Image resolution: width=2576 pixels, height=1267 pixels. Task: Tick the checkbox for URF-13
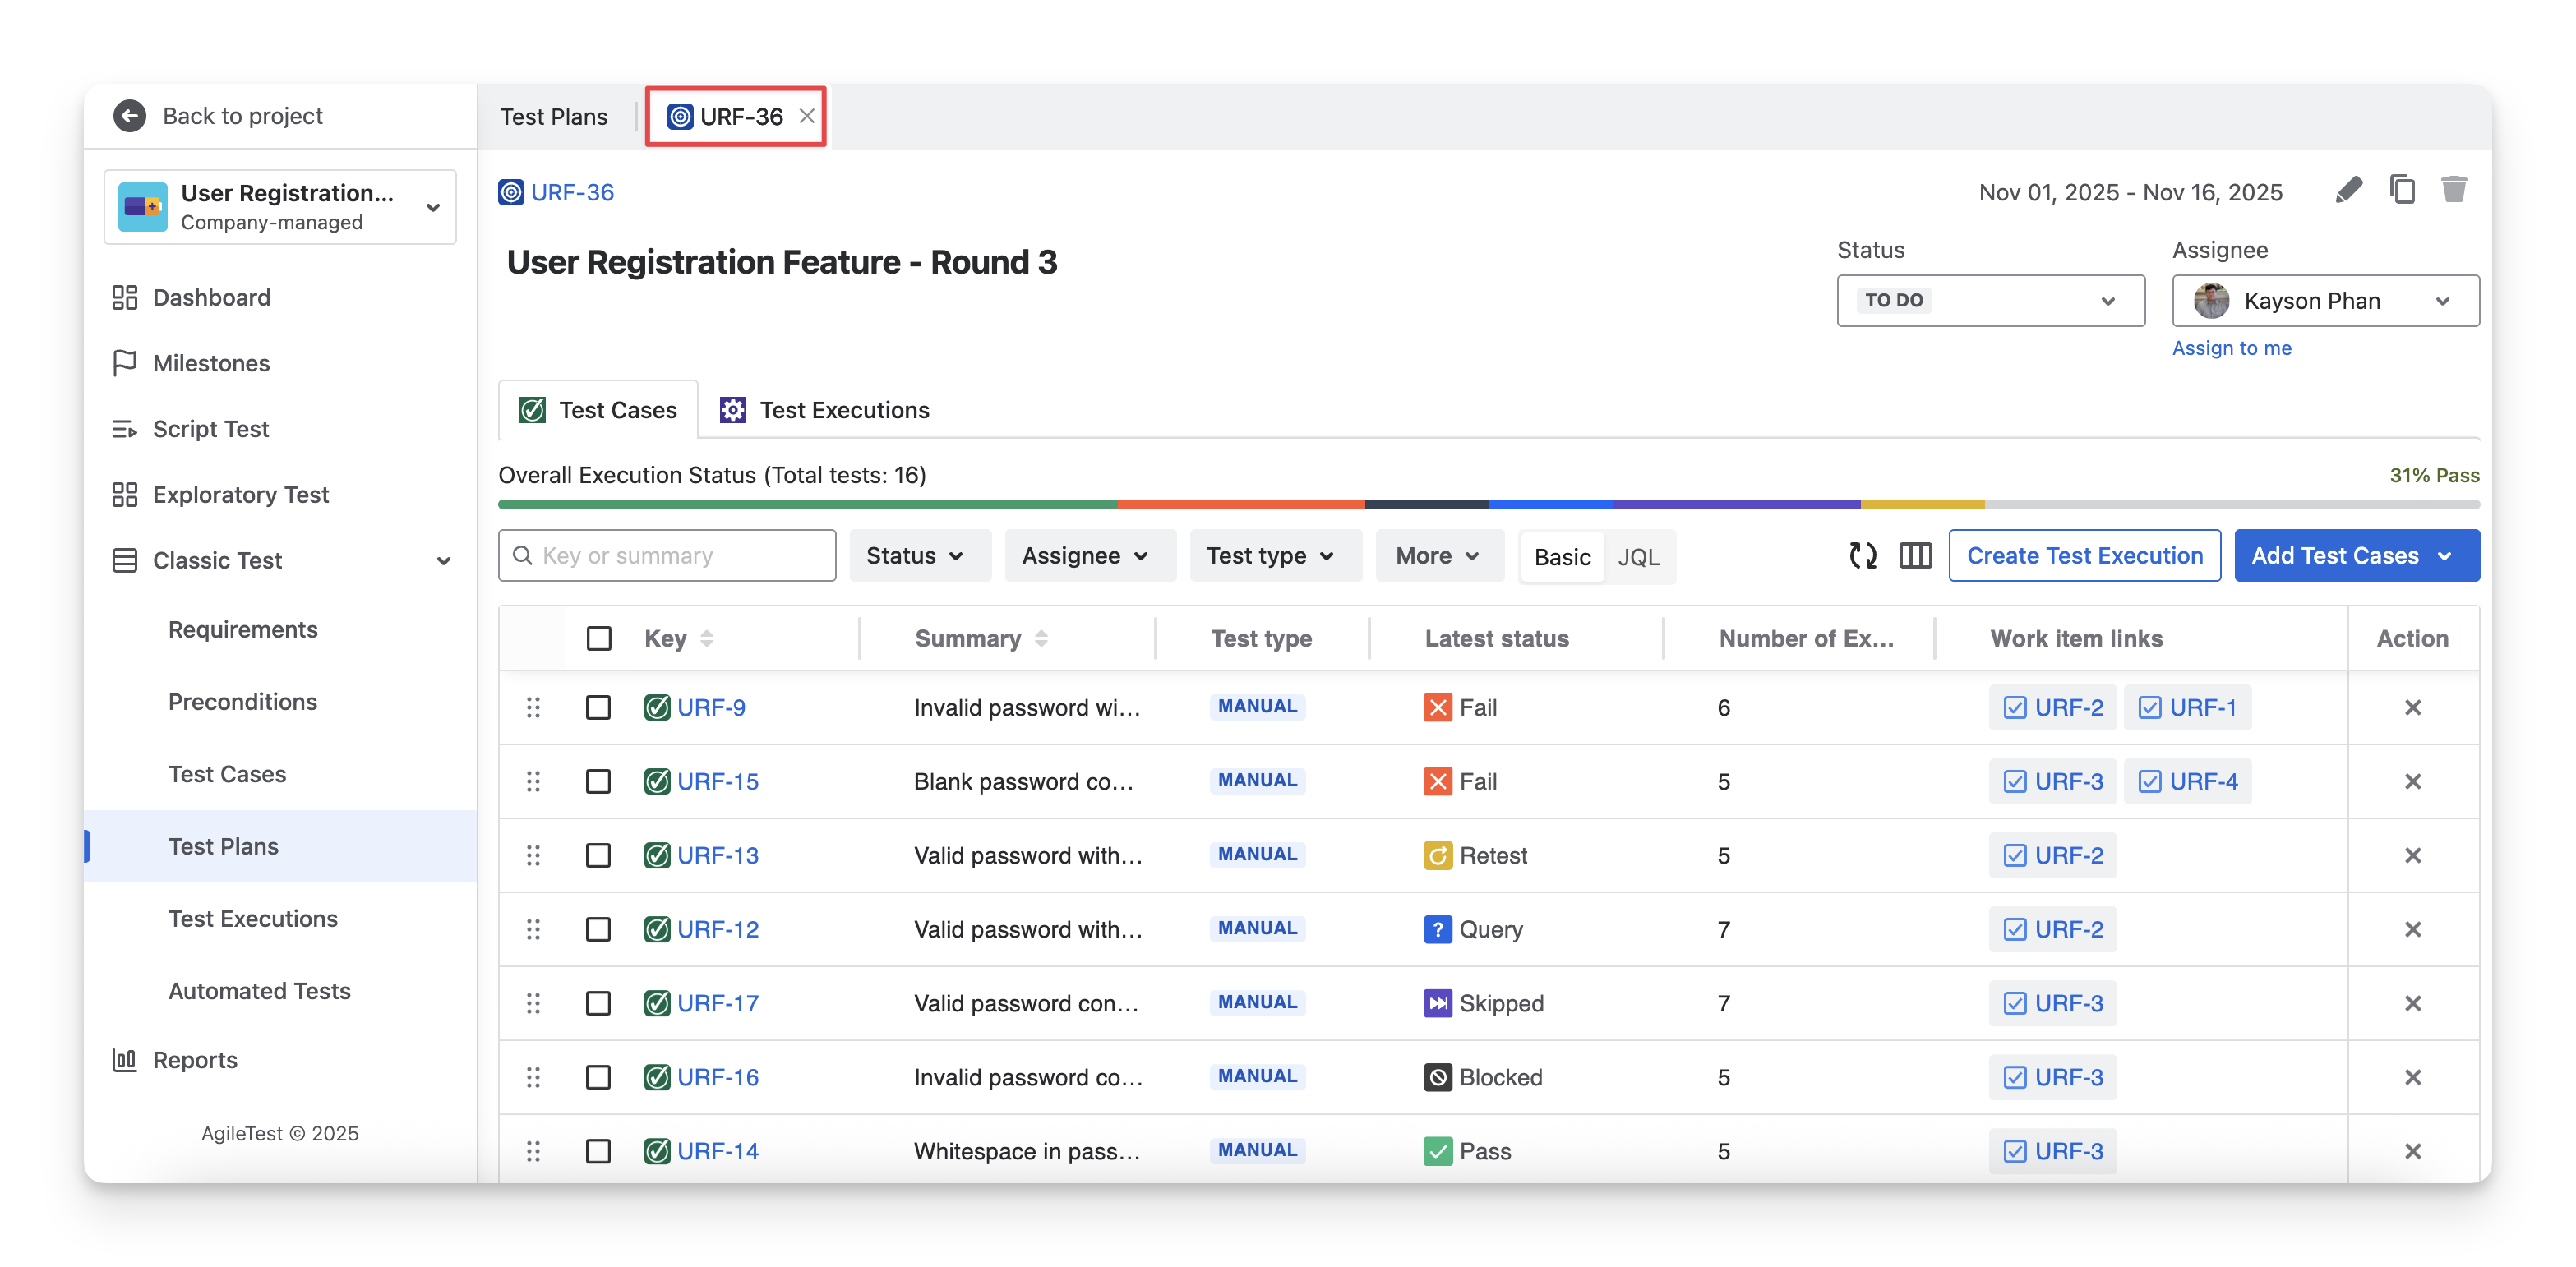coord(599,855)
